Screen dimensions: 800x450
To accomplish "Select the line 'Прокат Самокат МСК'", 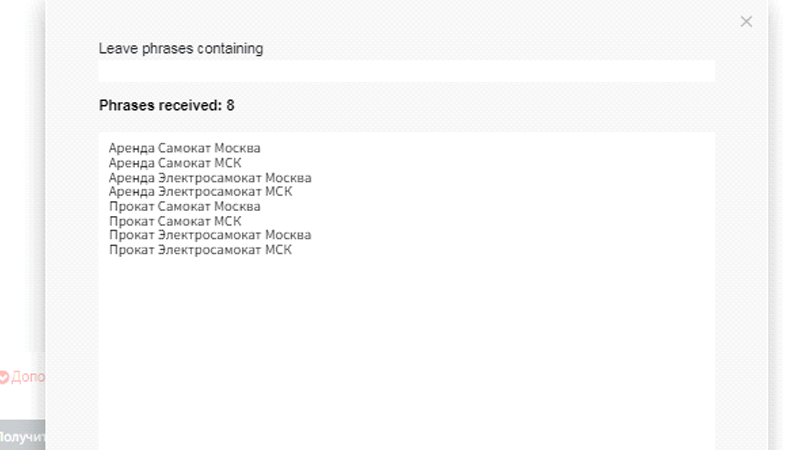I will coord(175,221).
